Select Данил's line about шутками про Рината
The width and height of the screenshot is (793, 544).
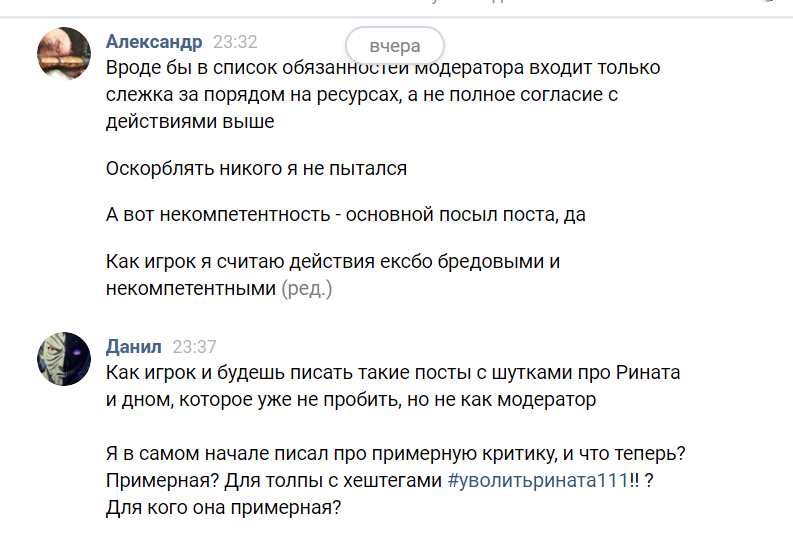click(x=392, y=373)
